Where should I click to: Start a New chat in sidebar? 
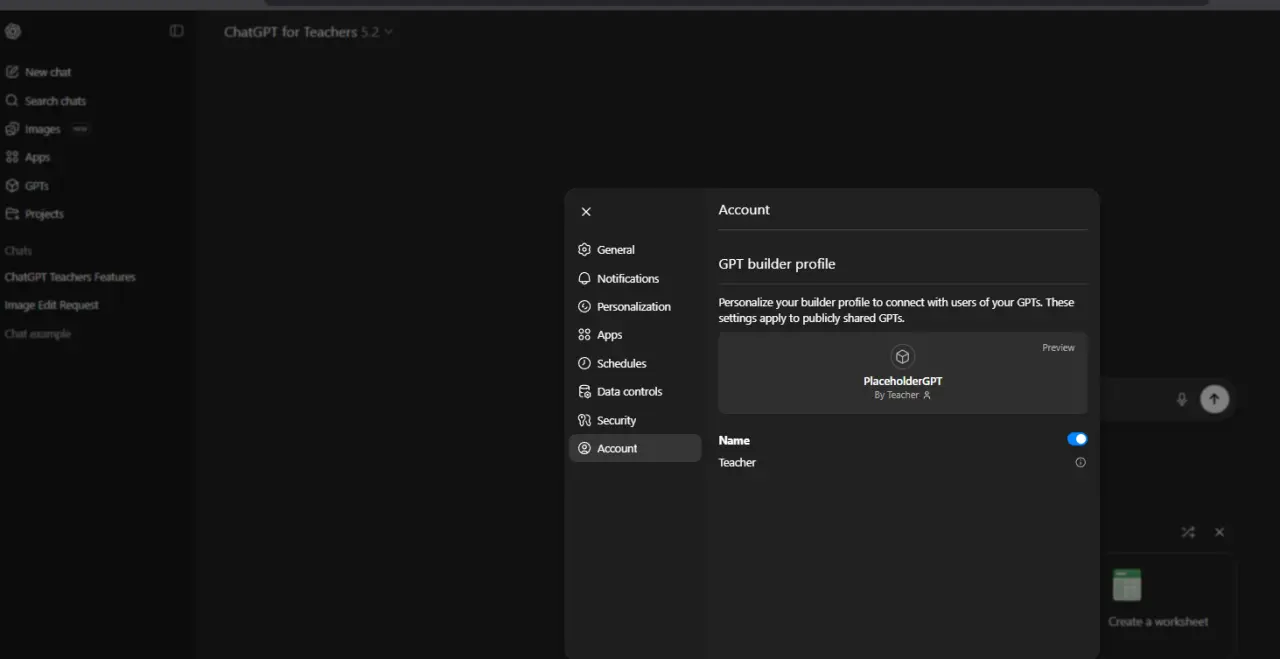click(x=38, y=72)
